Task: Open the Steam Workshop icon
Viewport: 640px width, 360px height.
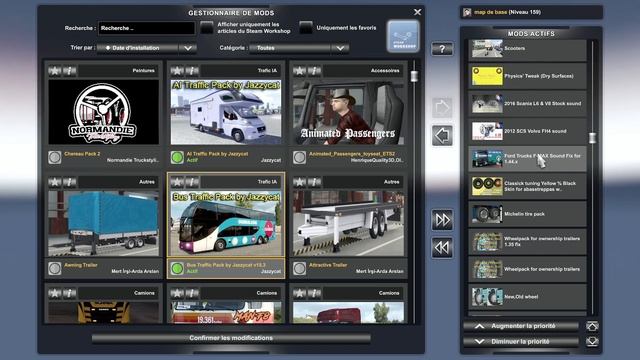Action: pyautogui.click(x=403, y=37)
